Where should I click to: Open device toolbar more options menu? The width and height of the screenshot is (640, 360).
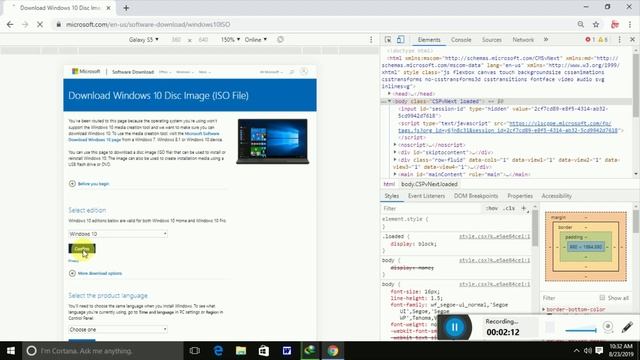pyautogui.click(x=371, y=40)
